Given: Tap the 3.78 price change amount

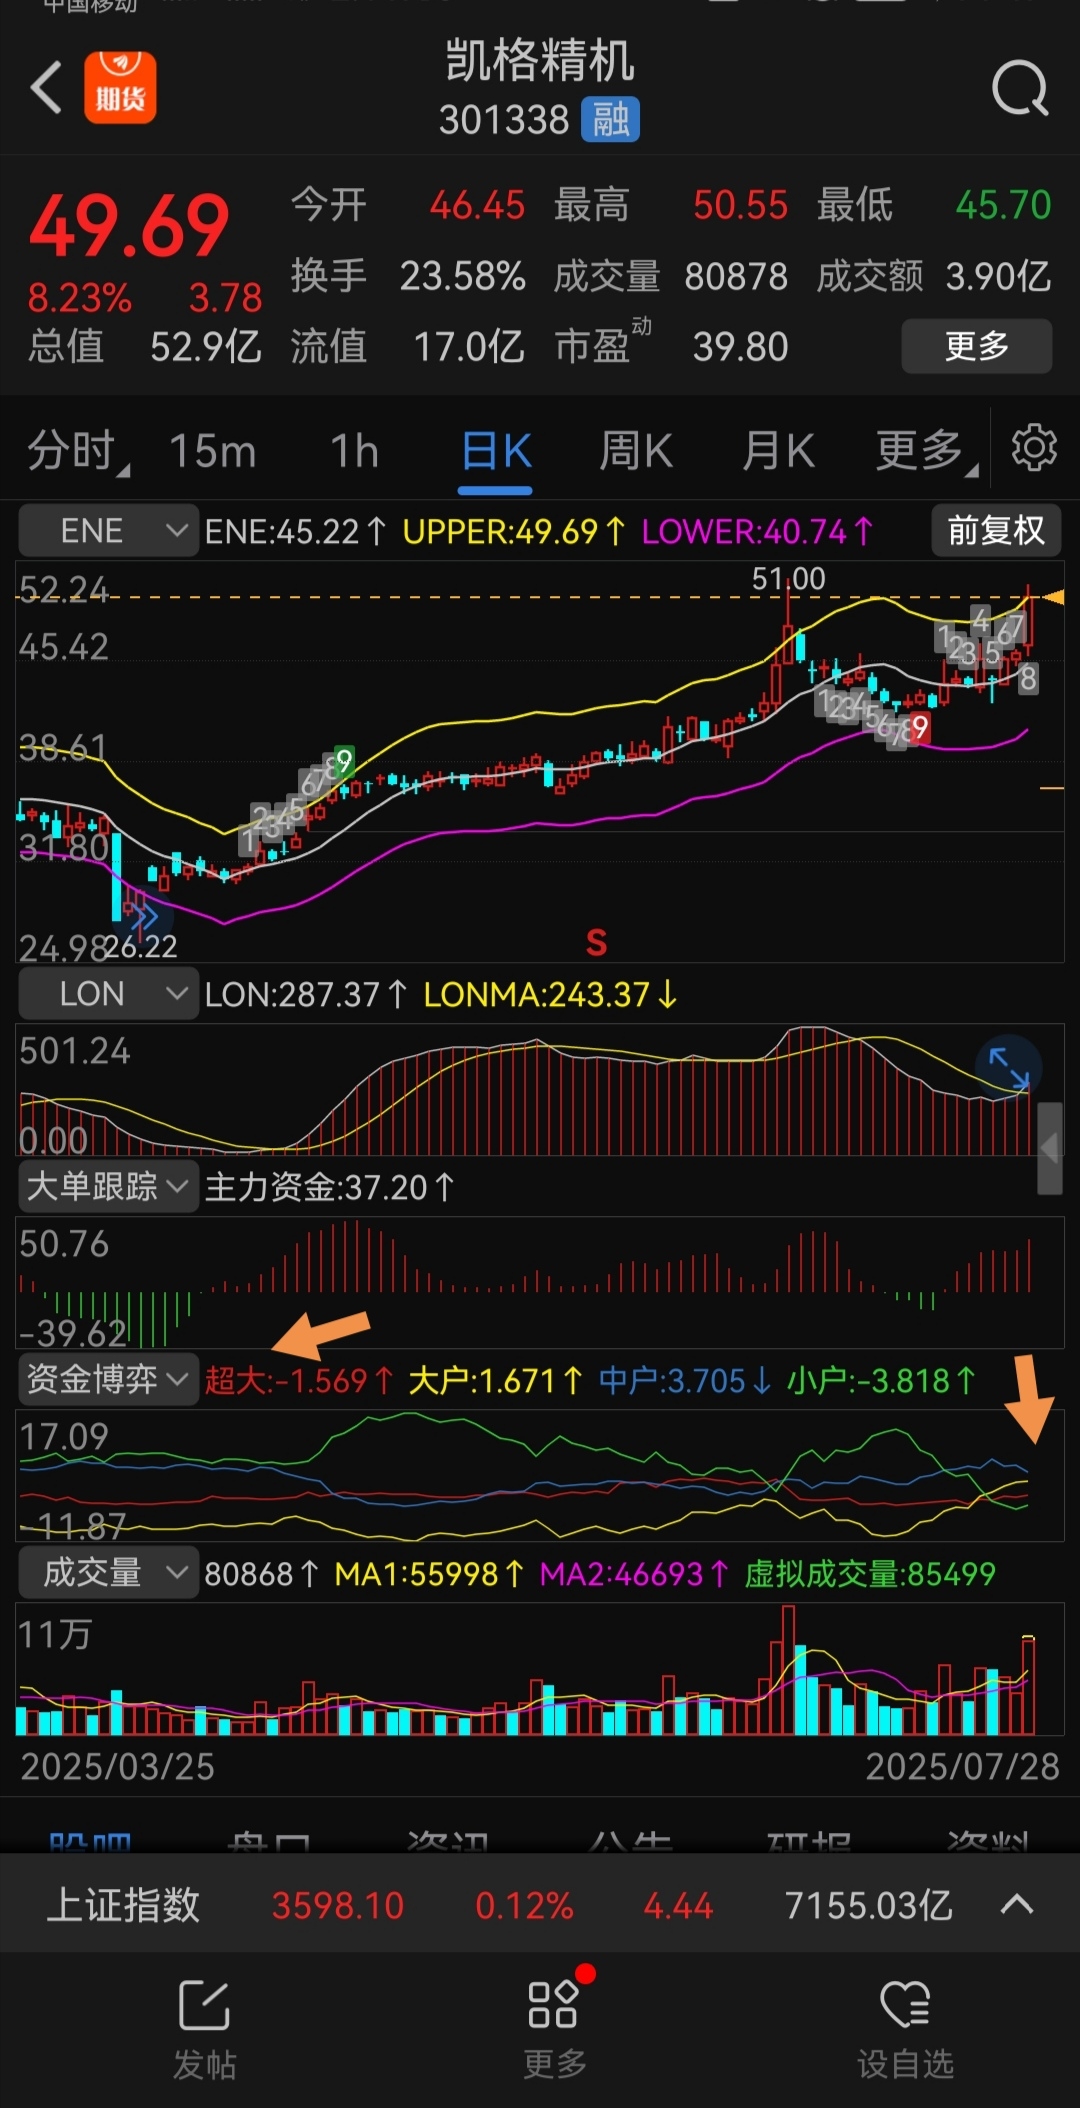Looking at the screenshot, I should coord(226,298).
